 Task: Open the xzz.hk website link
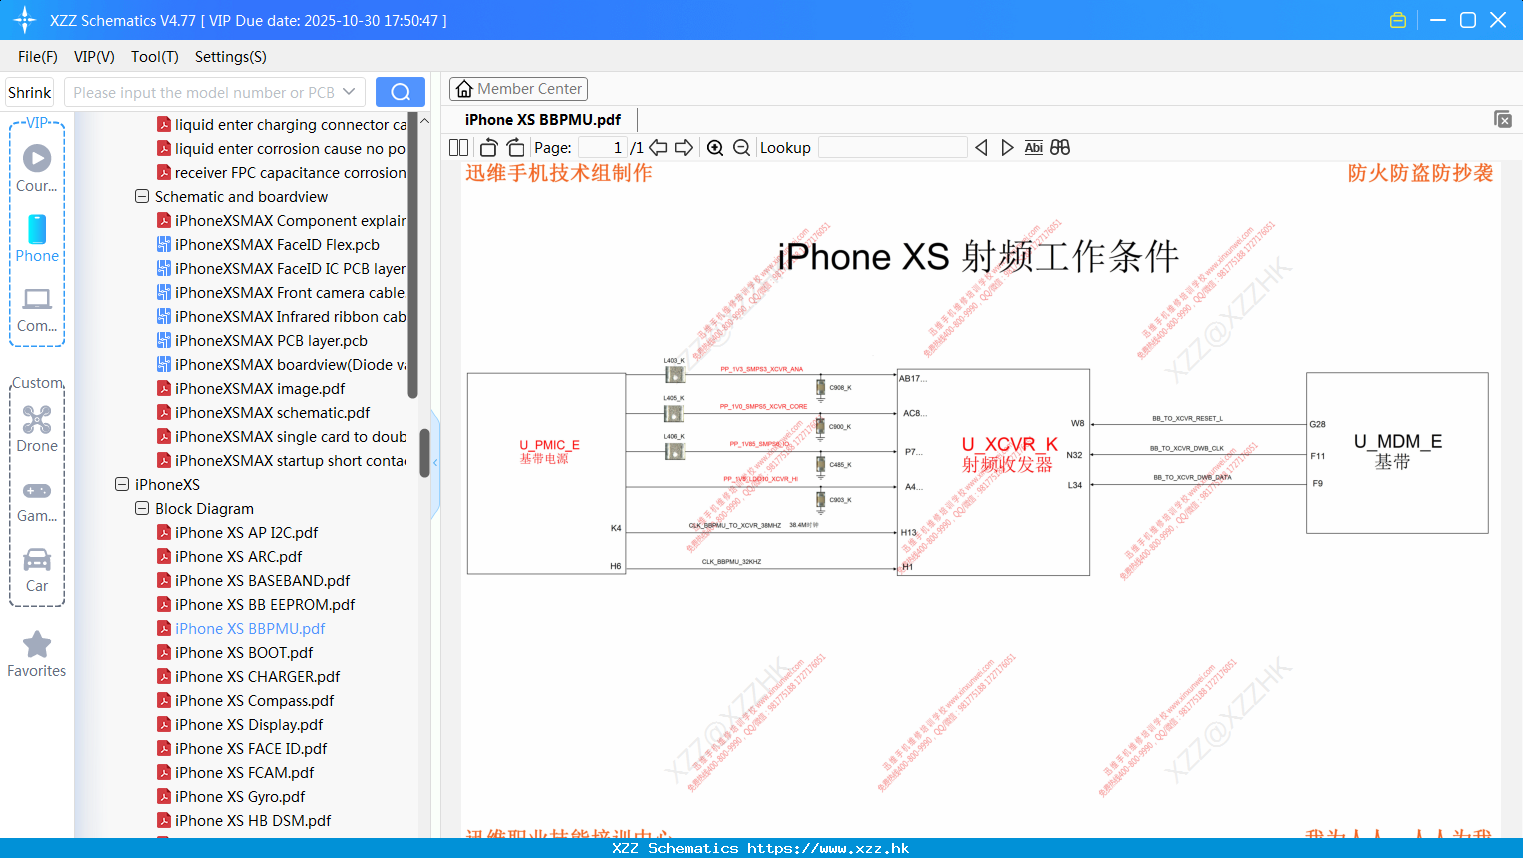click(x=828, y=848)
